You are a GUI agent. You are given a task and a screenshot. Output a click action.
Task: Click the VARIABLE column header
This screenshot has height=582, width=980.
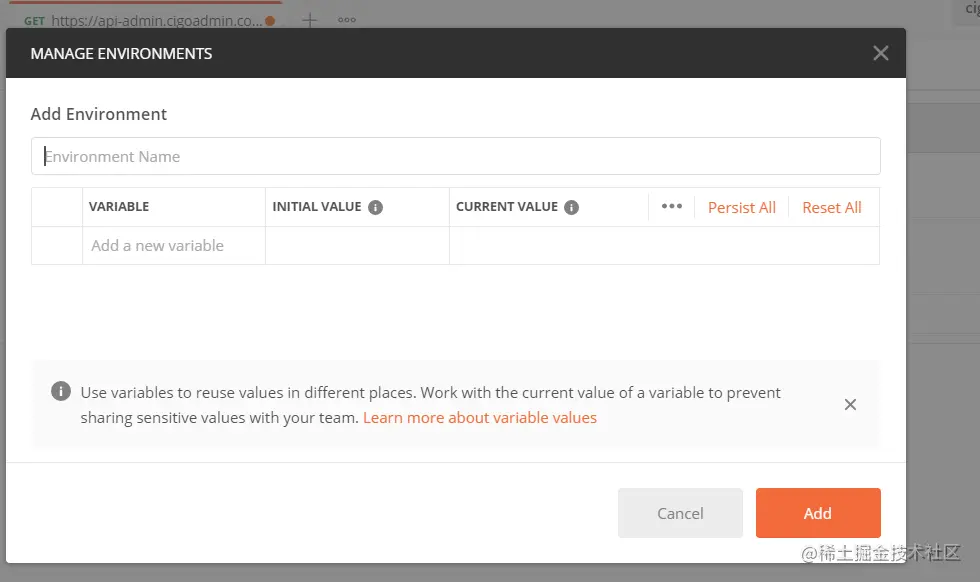coord(119,207)
